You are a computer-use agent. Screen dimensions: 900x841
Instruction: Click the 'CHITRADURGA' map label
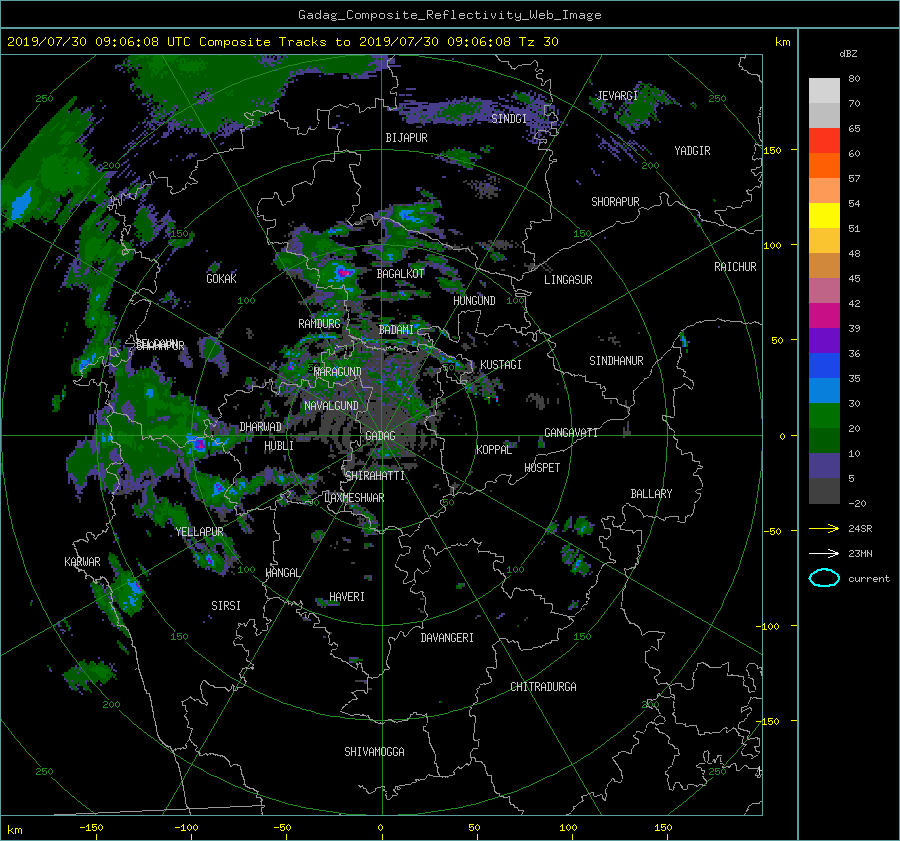(543, 687)
